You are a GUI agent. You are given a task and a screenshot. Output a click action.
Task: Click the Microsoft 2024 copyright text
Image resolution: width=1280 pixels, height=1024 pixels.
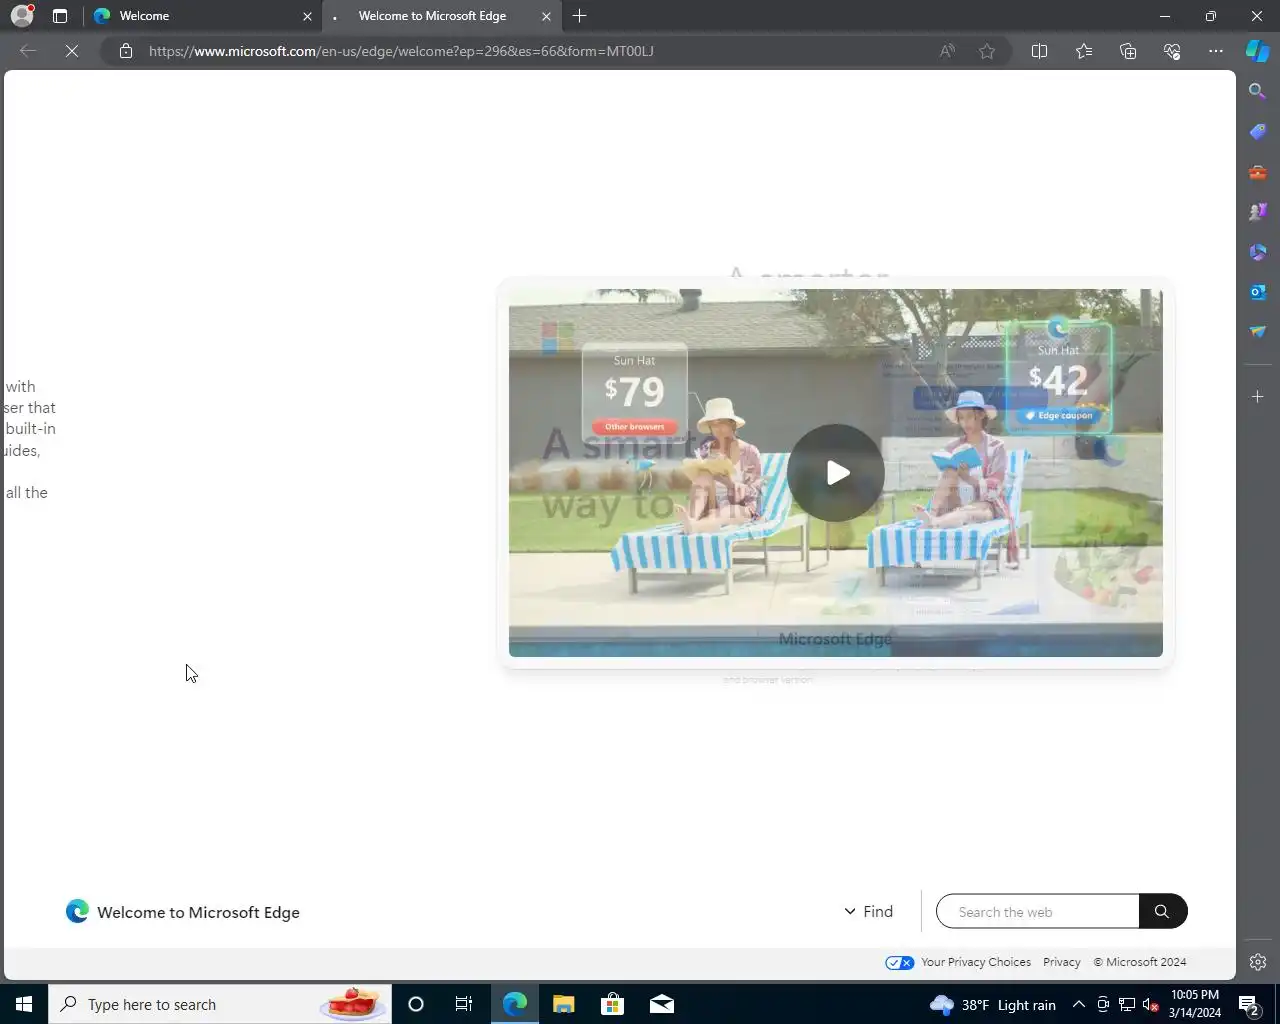pos(1140,962)
